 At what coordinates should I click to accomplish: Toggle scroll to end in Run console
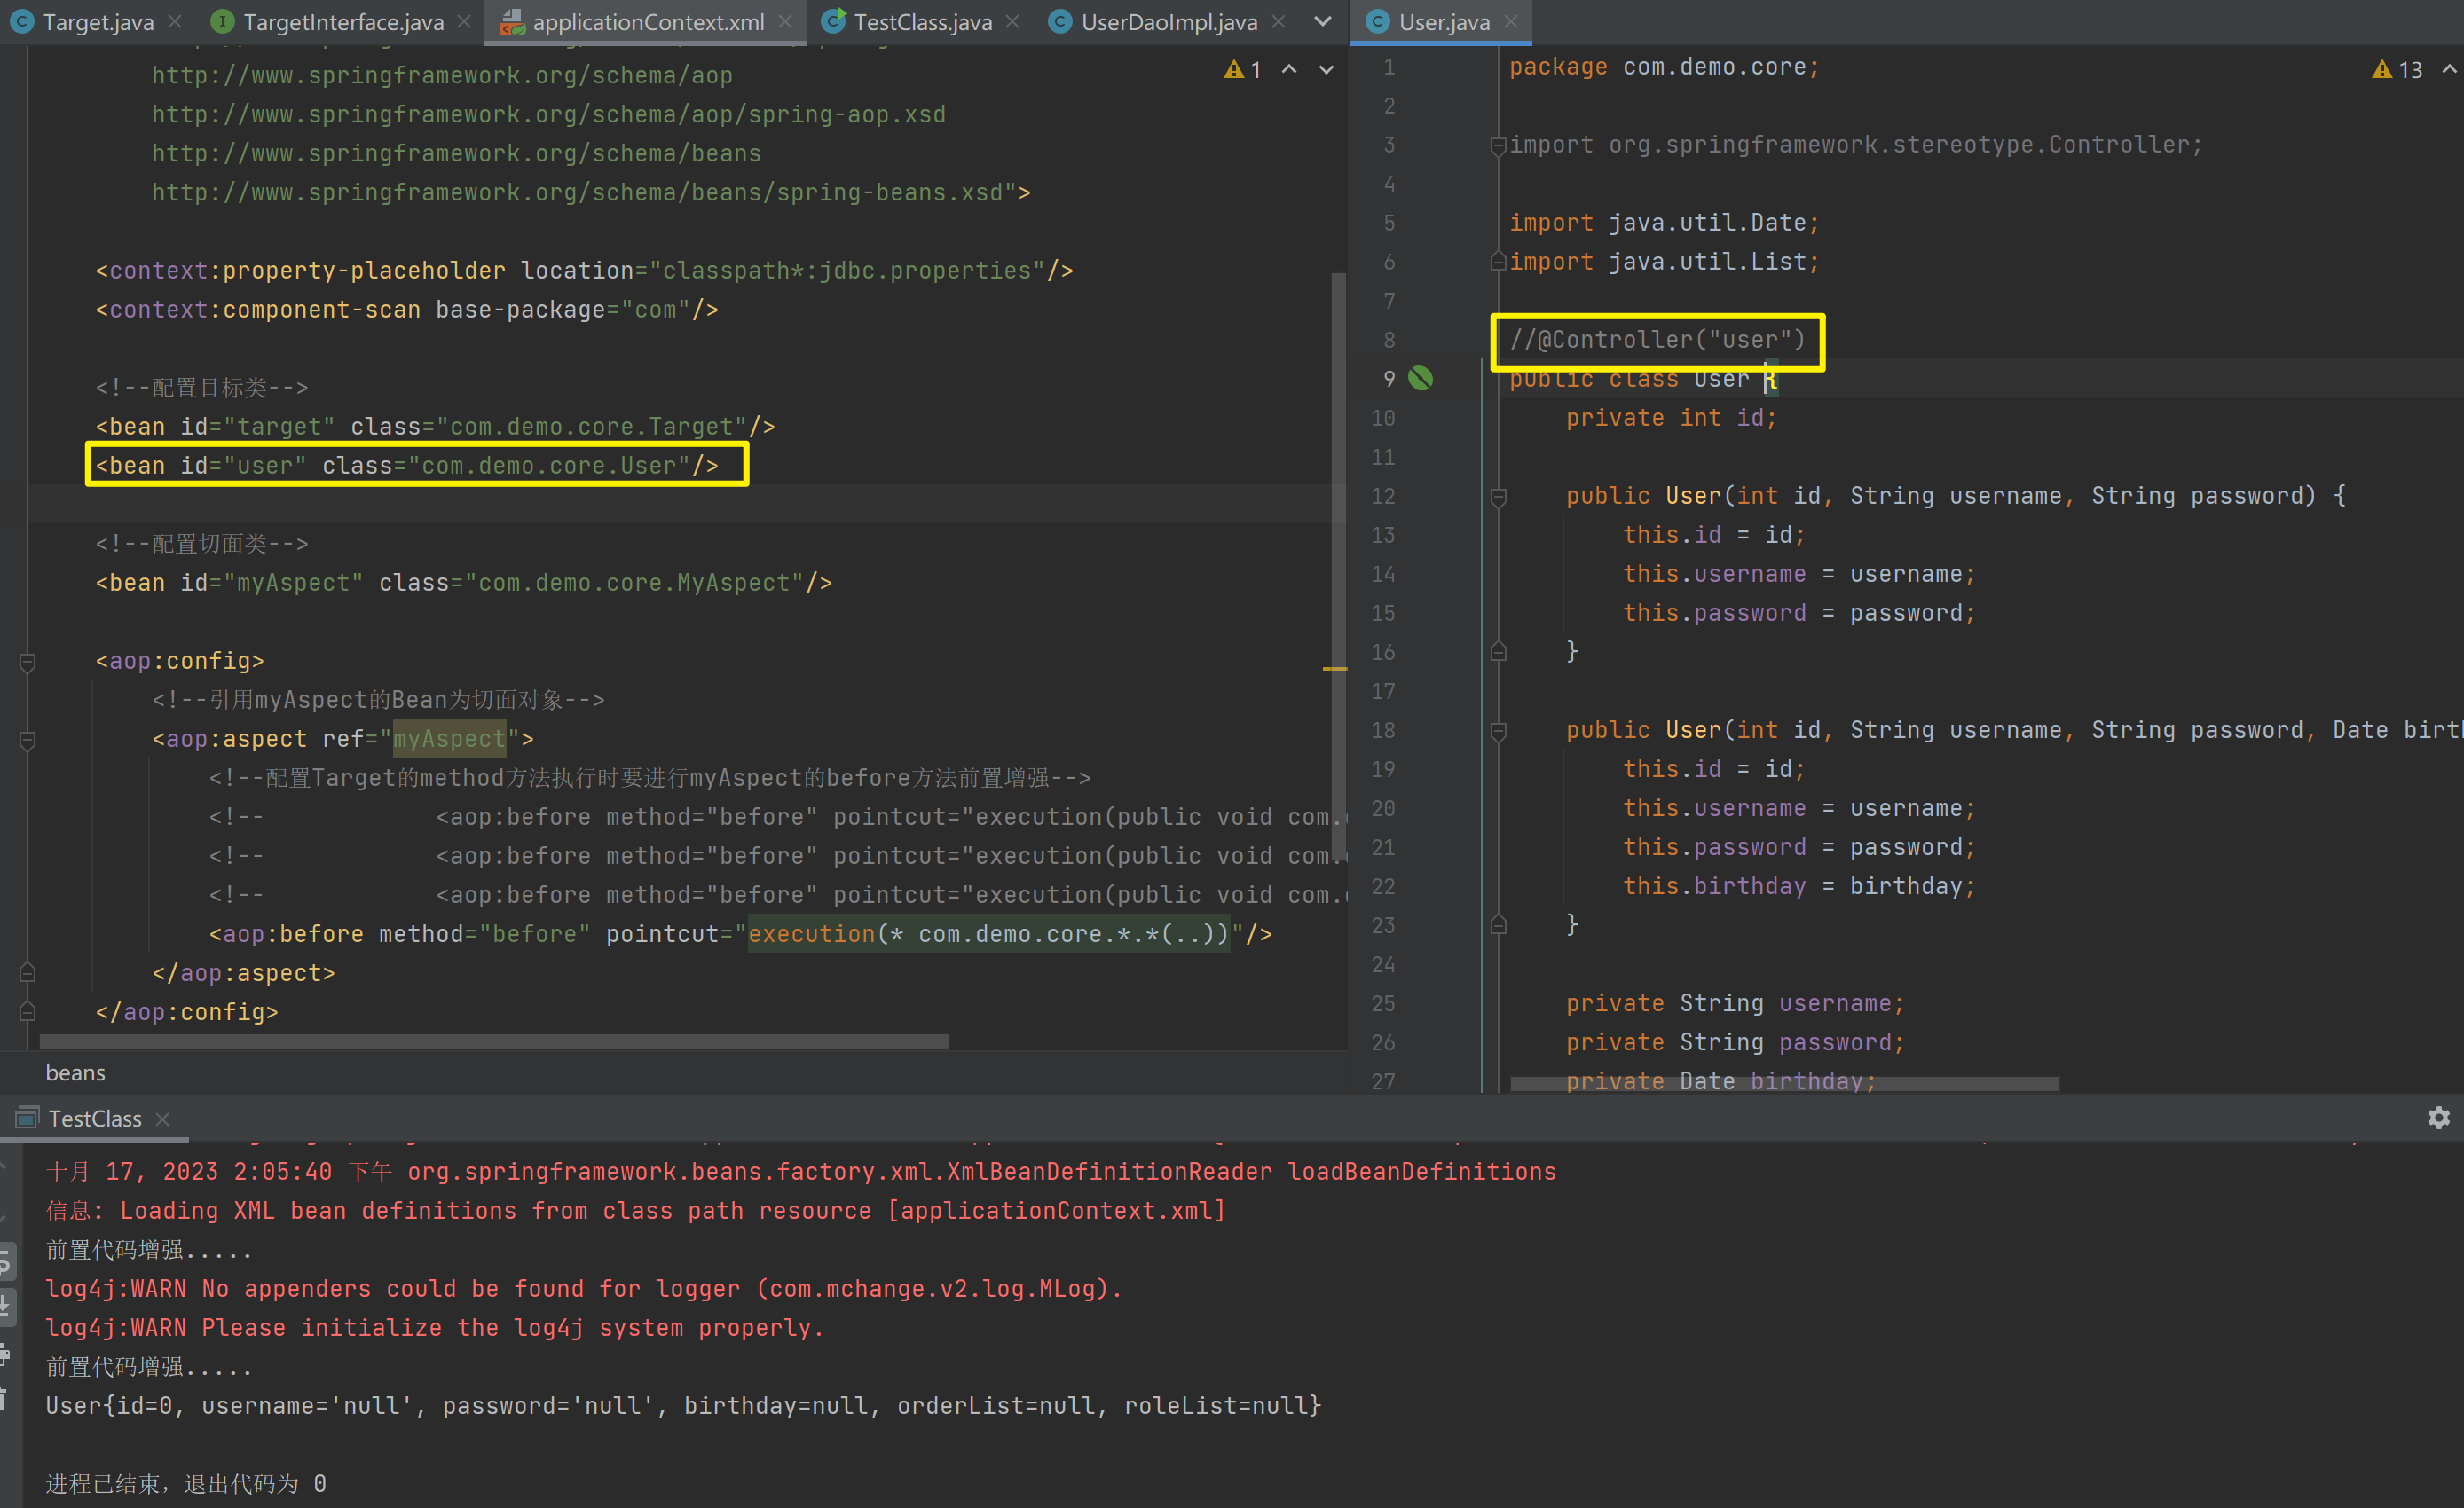(x=5, y=1306)
